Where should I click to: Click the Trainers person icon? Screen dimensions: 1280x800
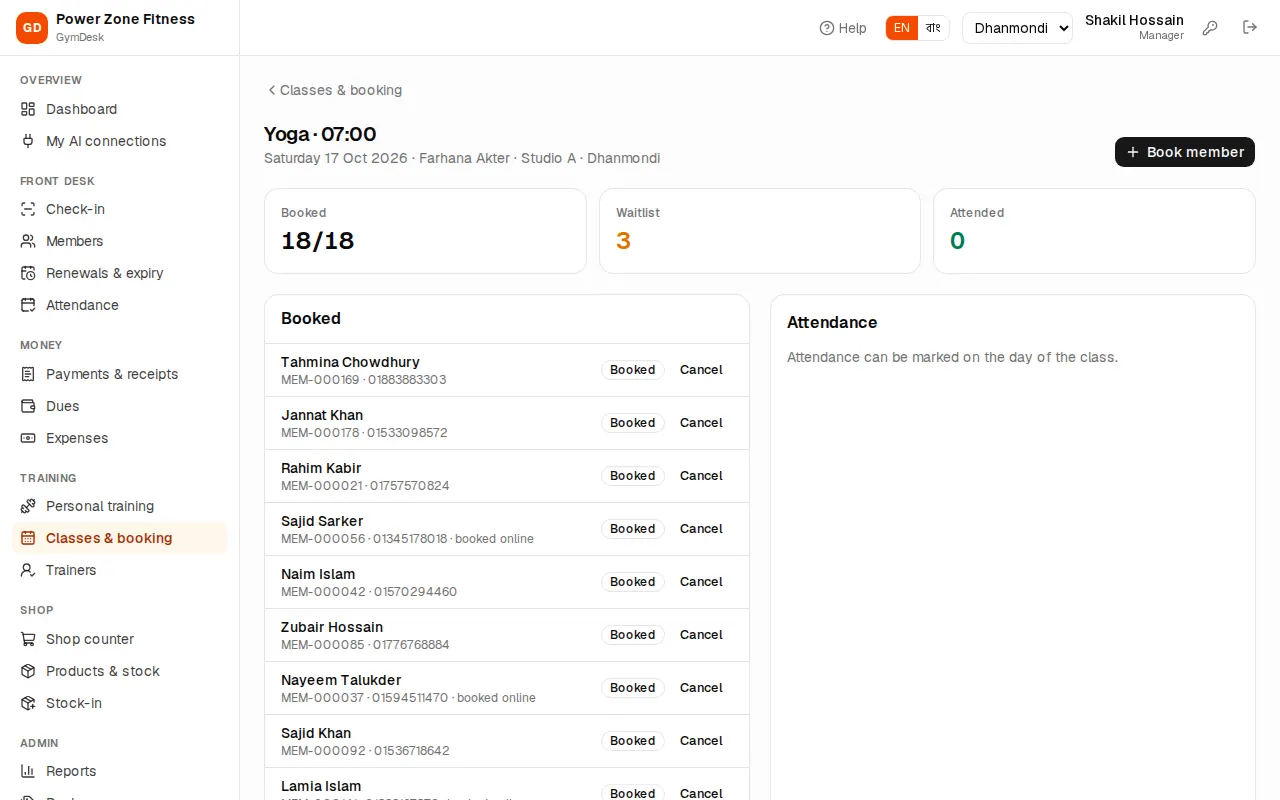pyautogui.click(x=28, y=570)
